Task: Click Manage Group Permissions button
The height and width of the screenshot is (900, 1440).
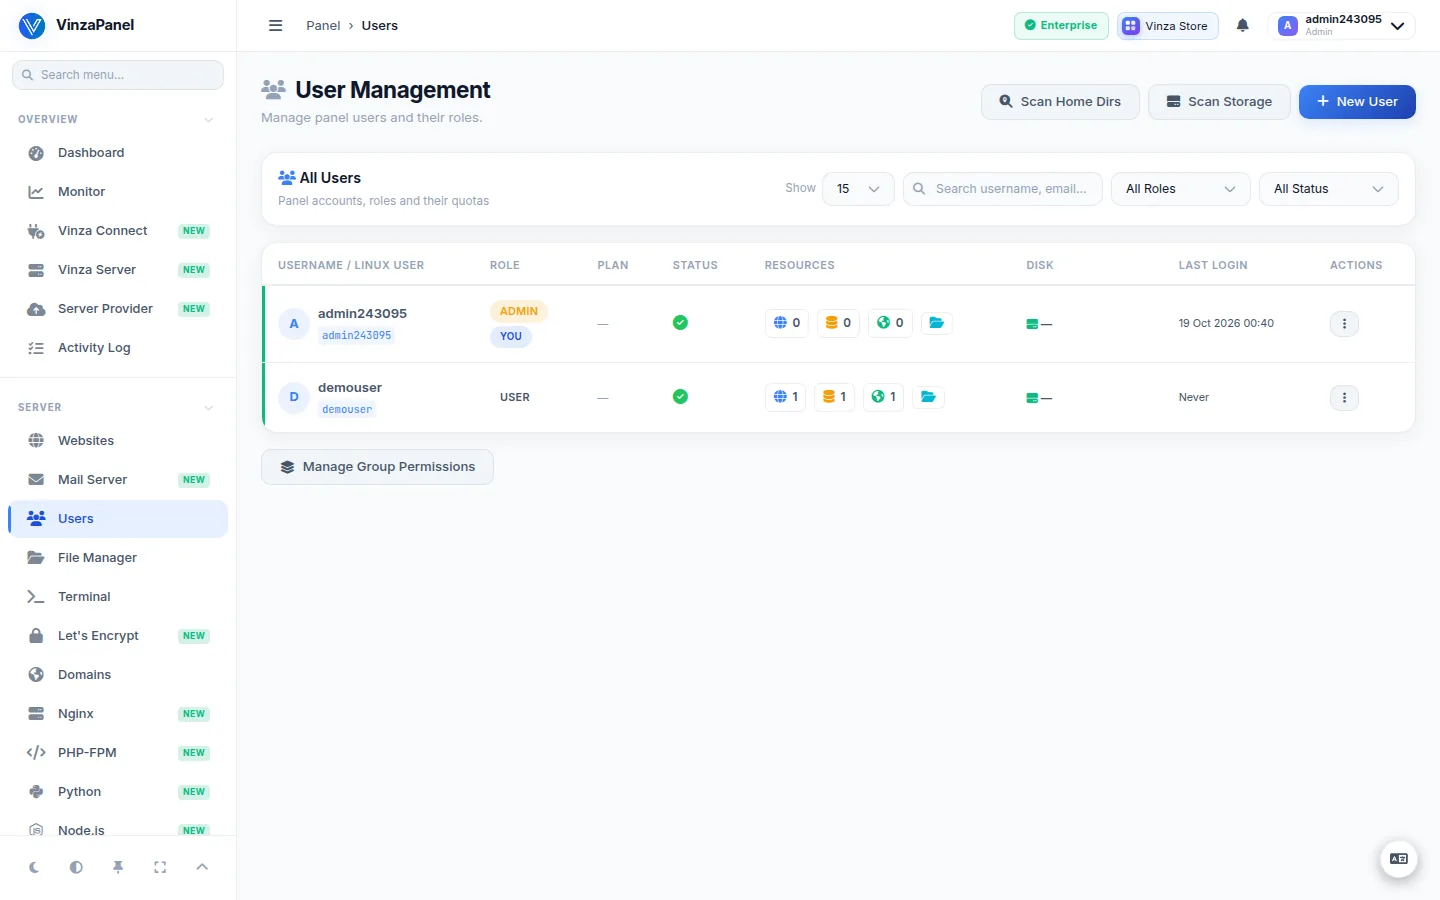Action: (x=377, y=467)
